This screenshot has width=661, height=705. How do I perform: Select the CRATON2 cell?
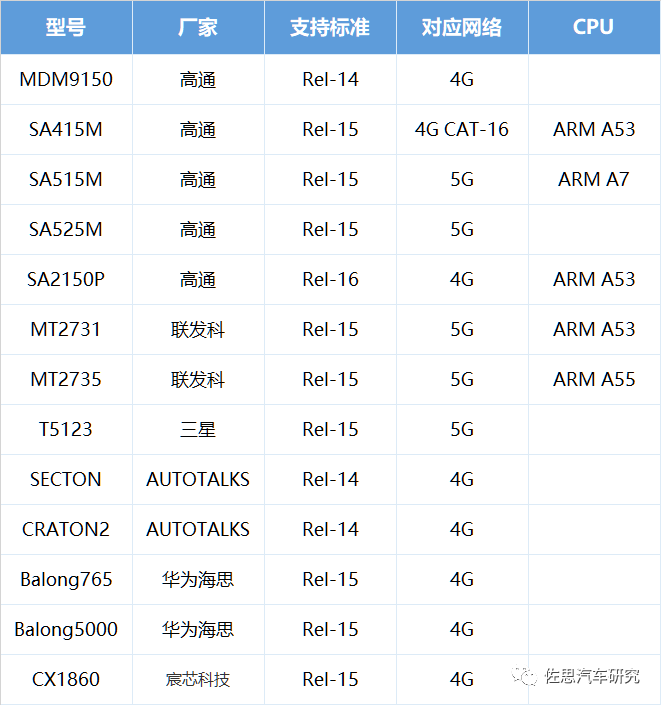click(66, 529)
